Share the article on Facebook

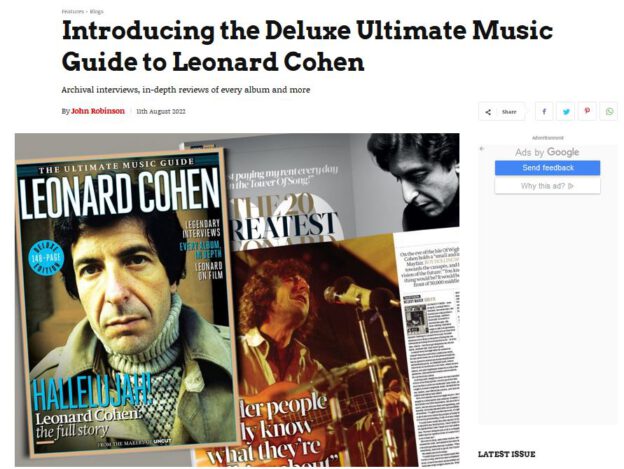coord(544,111)
